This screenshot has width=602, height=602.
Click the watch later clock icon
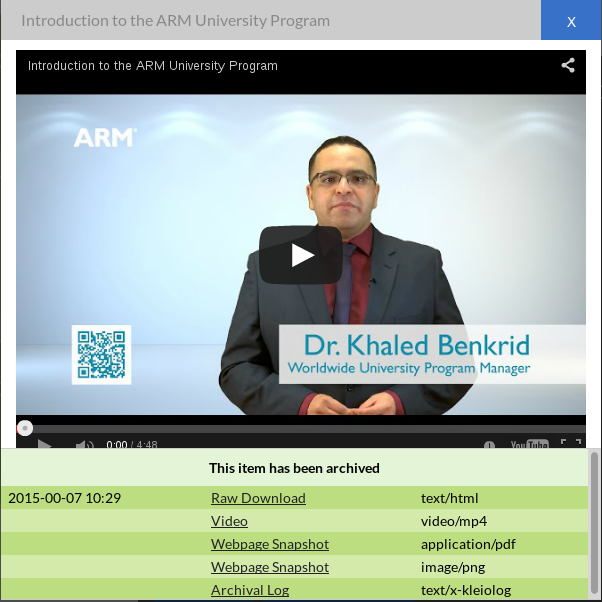[489, 445]
